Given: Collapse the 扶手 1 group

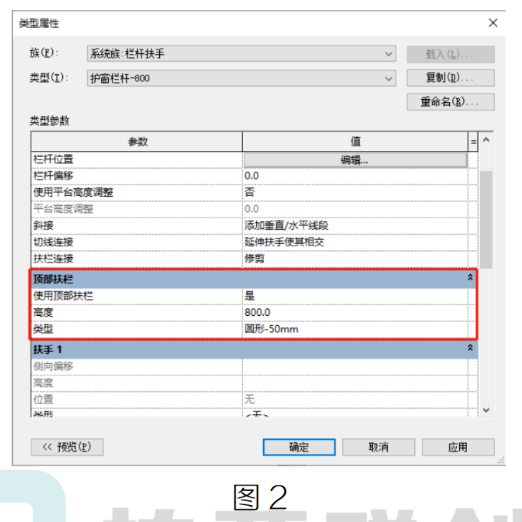Looking at the screenshot, I should [470, 348].
